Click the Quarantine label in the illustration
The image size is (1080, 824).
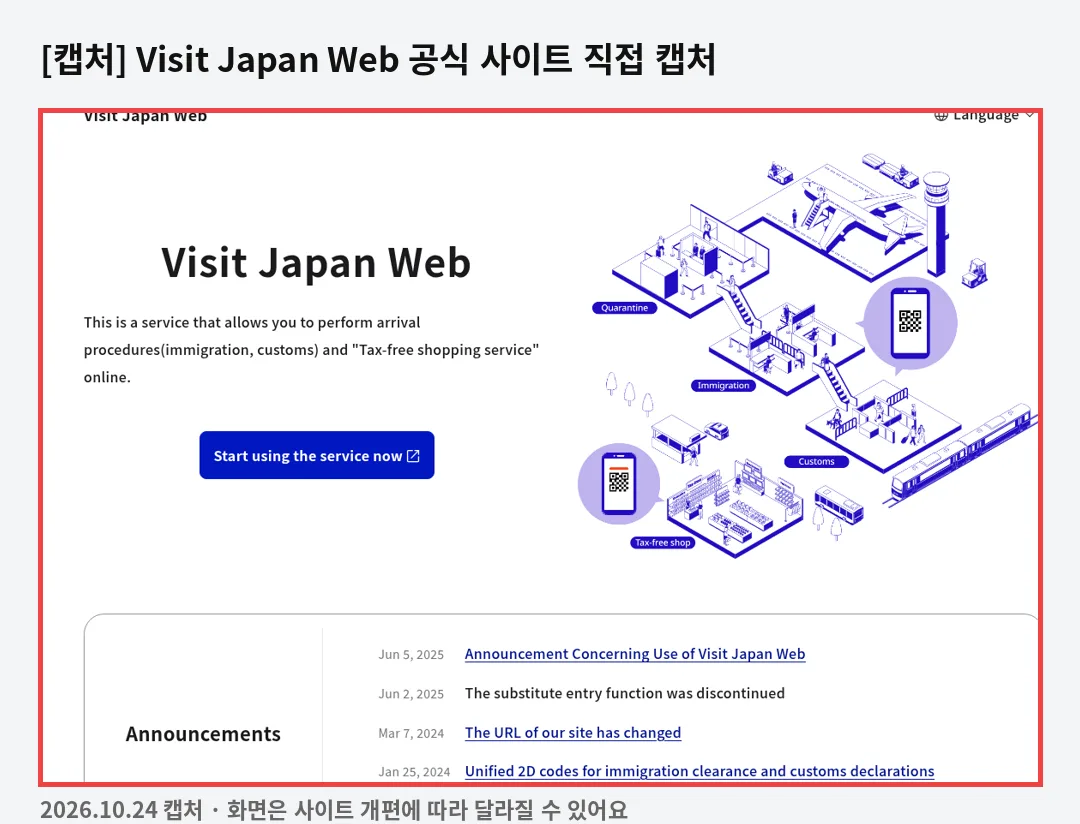pyautogui.click(x=624, y=308)
